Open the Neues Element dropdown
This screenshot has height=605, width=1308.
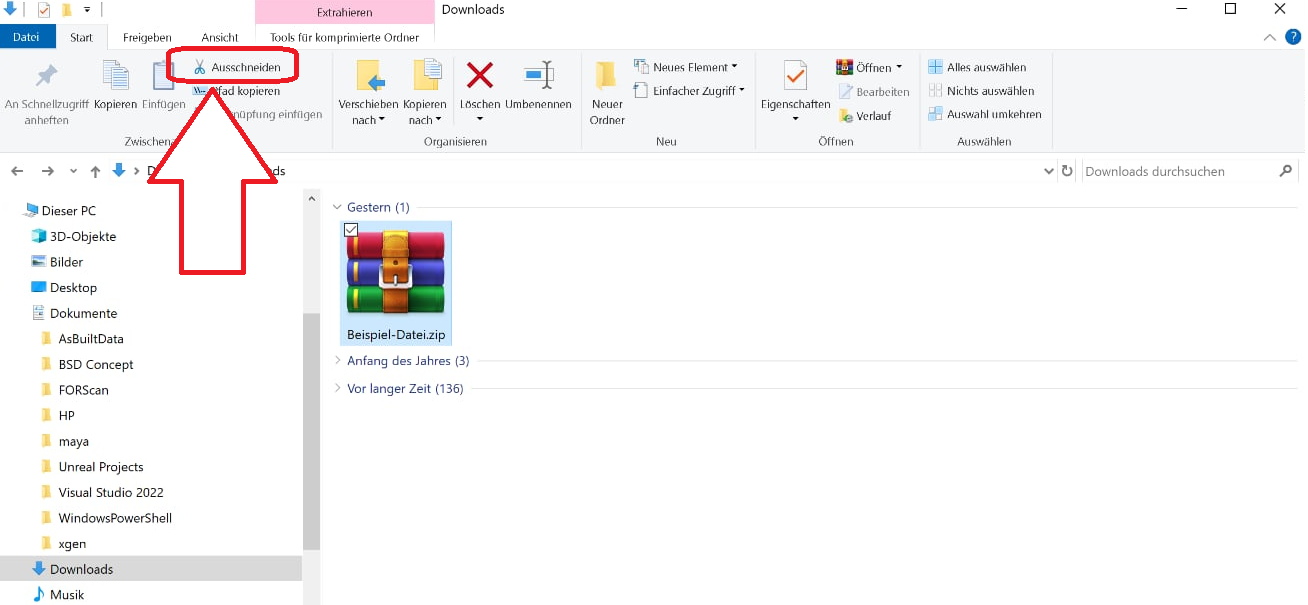point(690,67)
